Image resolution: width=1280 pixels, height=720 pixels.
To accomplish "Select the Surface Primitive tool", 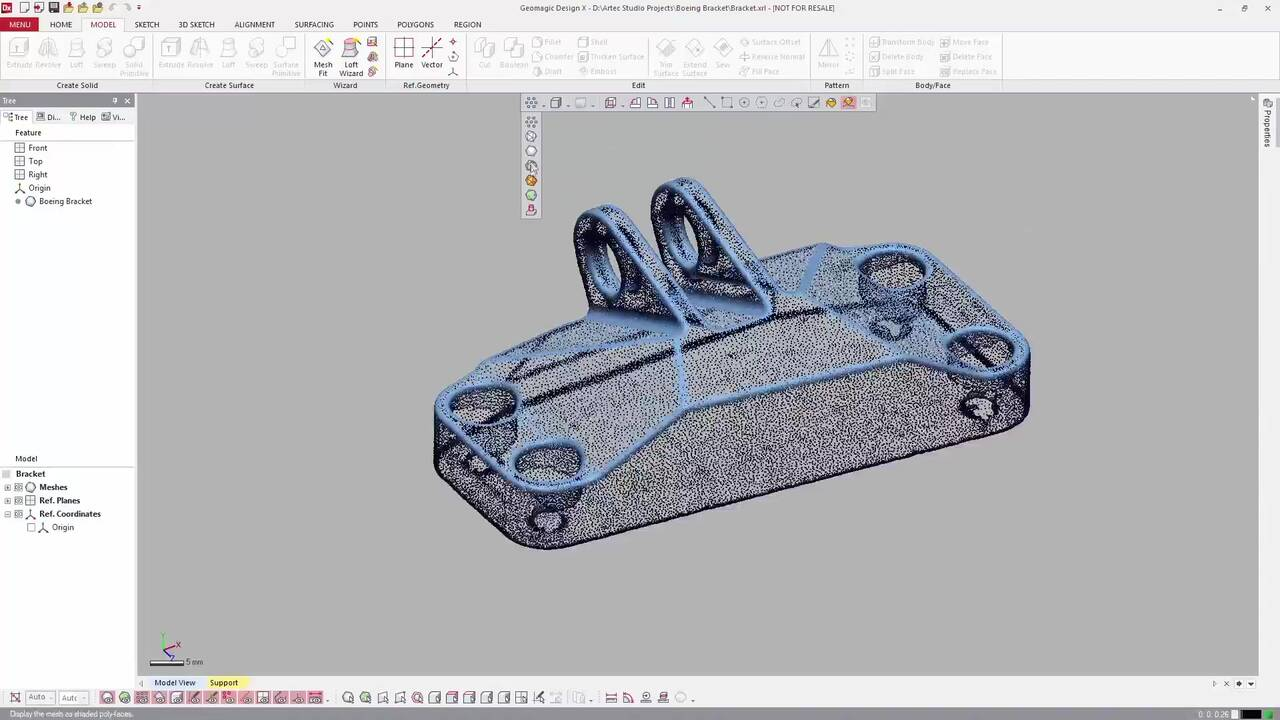I will point(286,57).
